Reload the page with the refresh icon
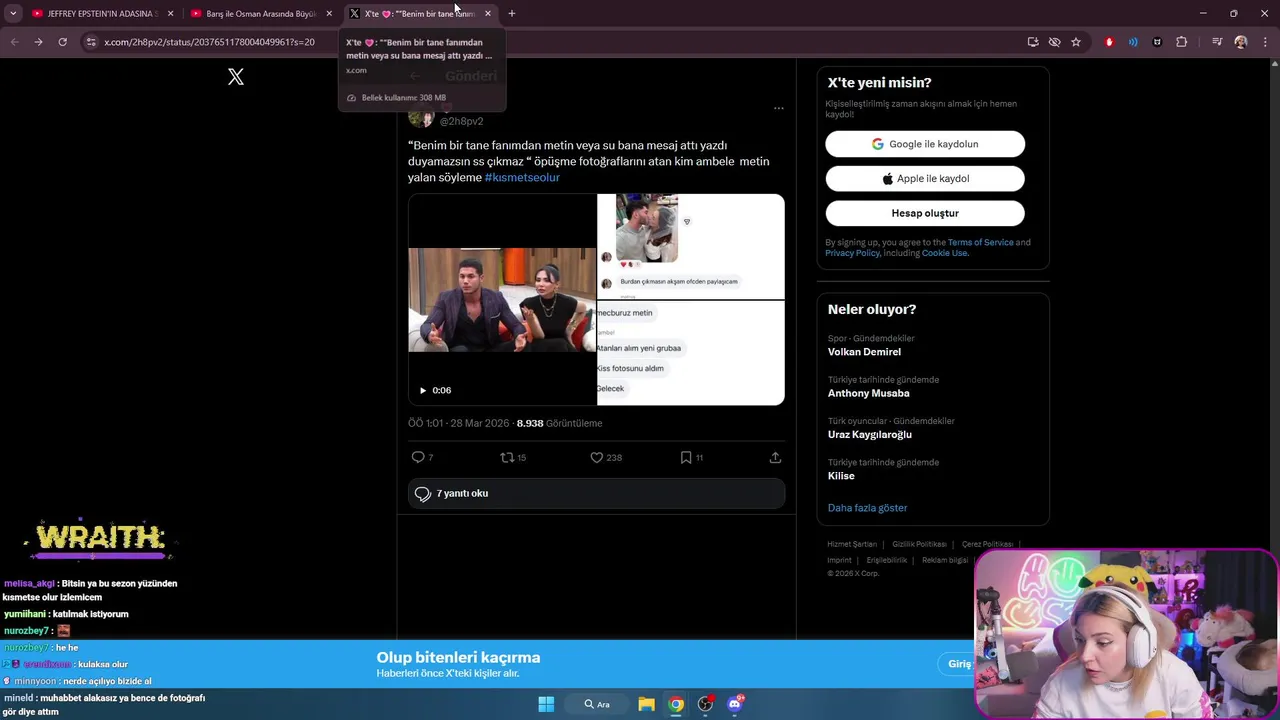 pos(62,42)
